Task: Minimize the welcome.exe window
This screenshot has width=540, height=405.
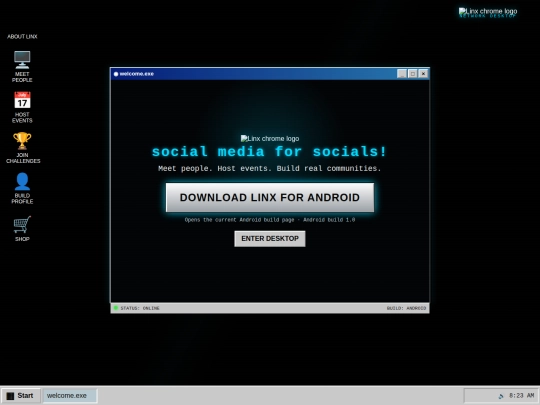Action: coord(402,74)
